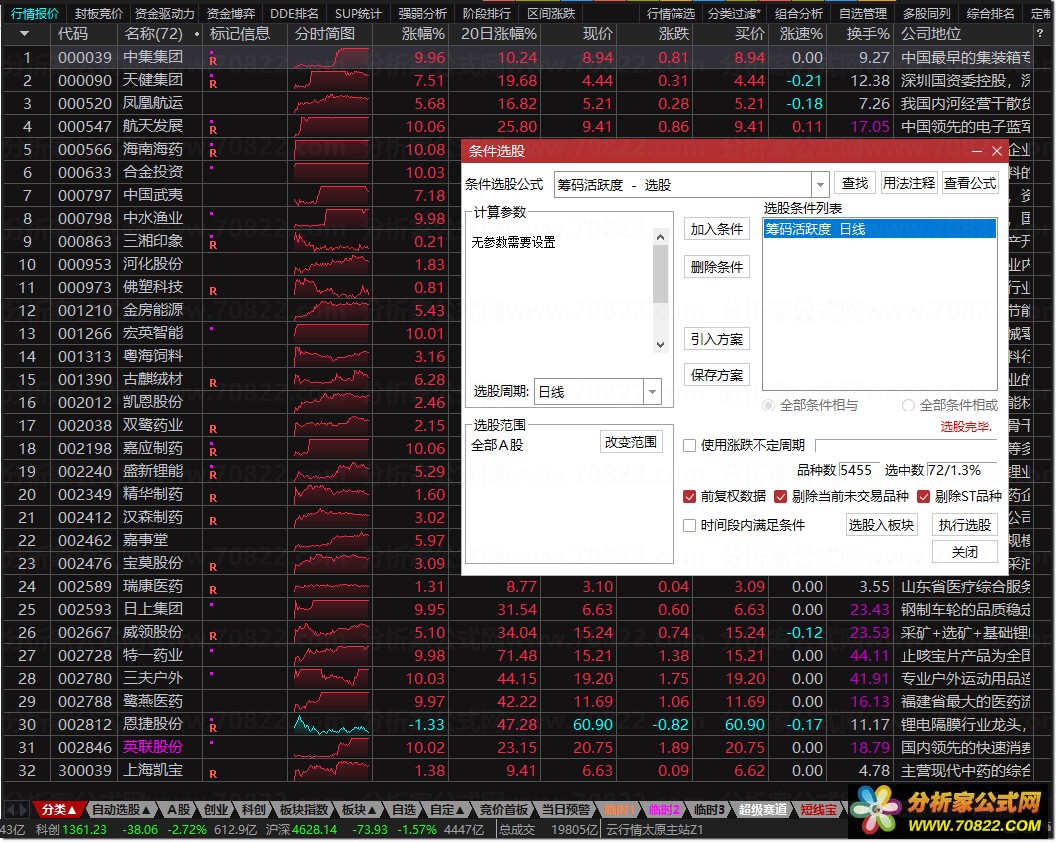Open the intraday mini chart for 三夫户外
Image resolution: width=1058 pixels, height=842 pixels.
[331, 679]
